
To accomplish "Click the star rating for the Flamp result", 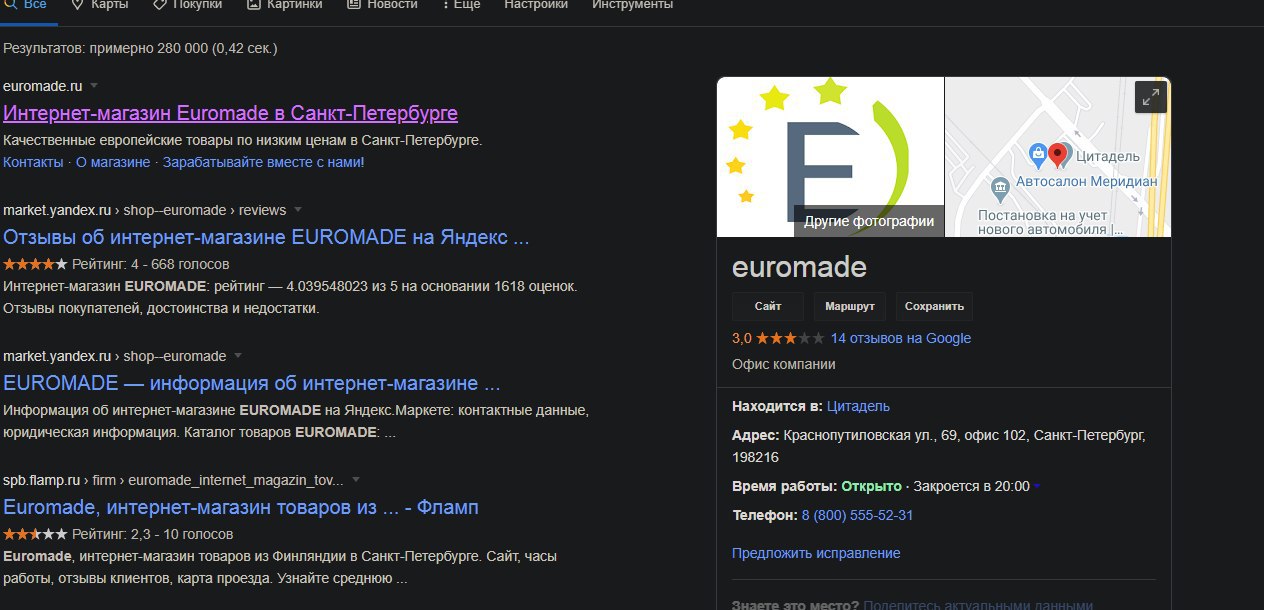I will point(36,534).
